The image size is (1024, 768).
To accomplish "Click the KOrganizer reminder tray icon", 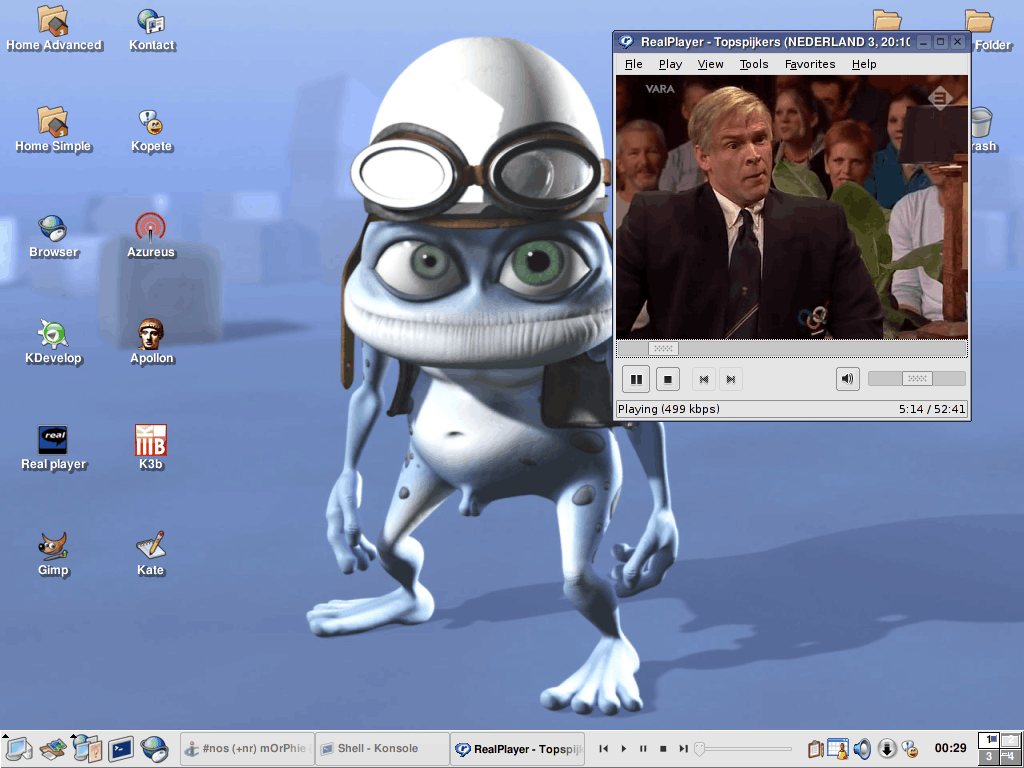I will tap(837, 748).
